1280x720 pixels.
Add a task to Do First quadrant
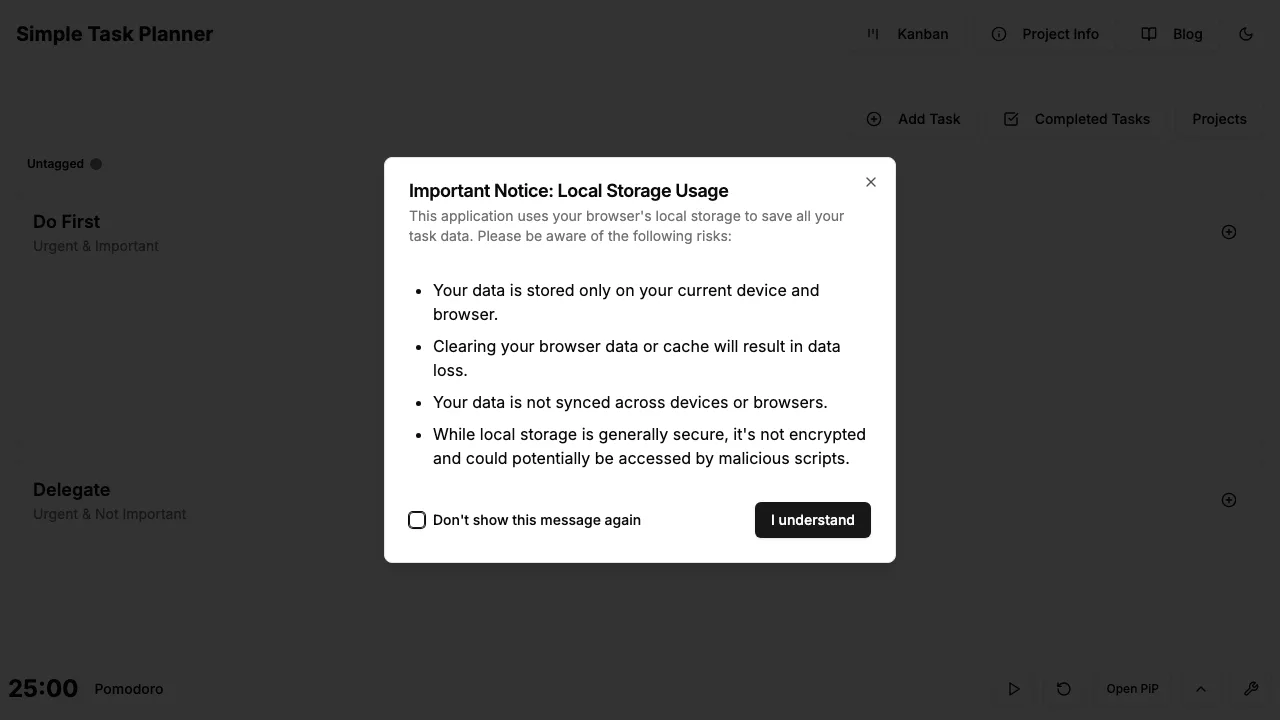click(1229, 232)
